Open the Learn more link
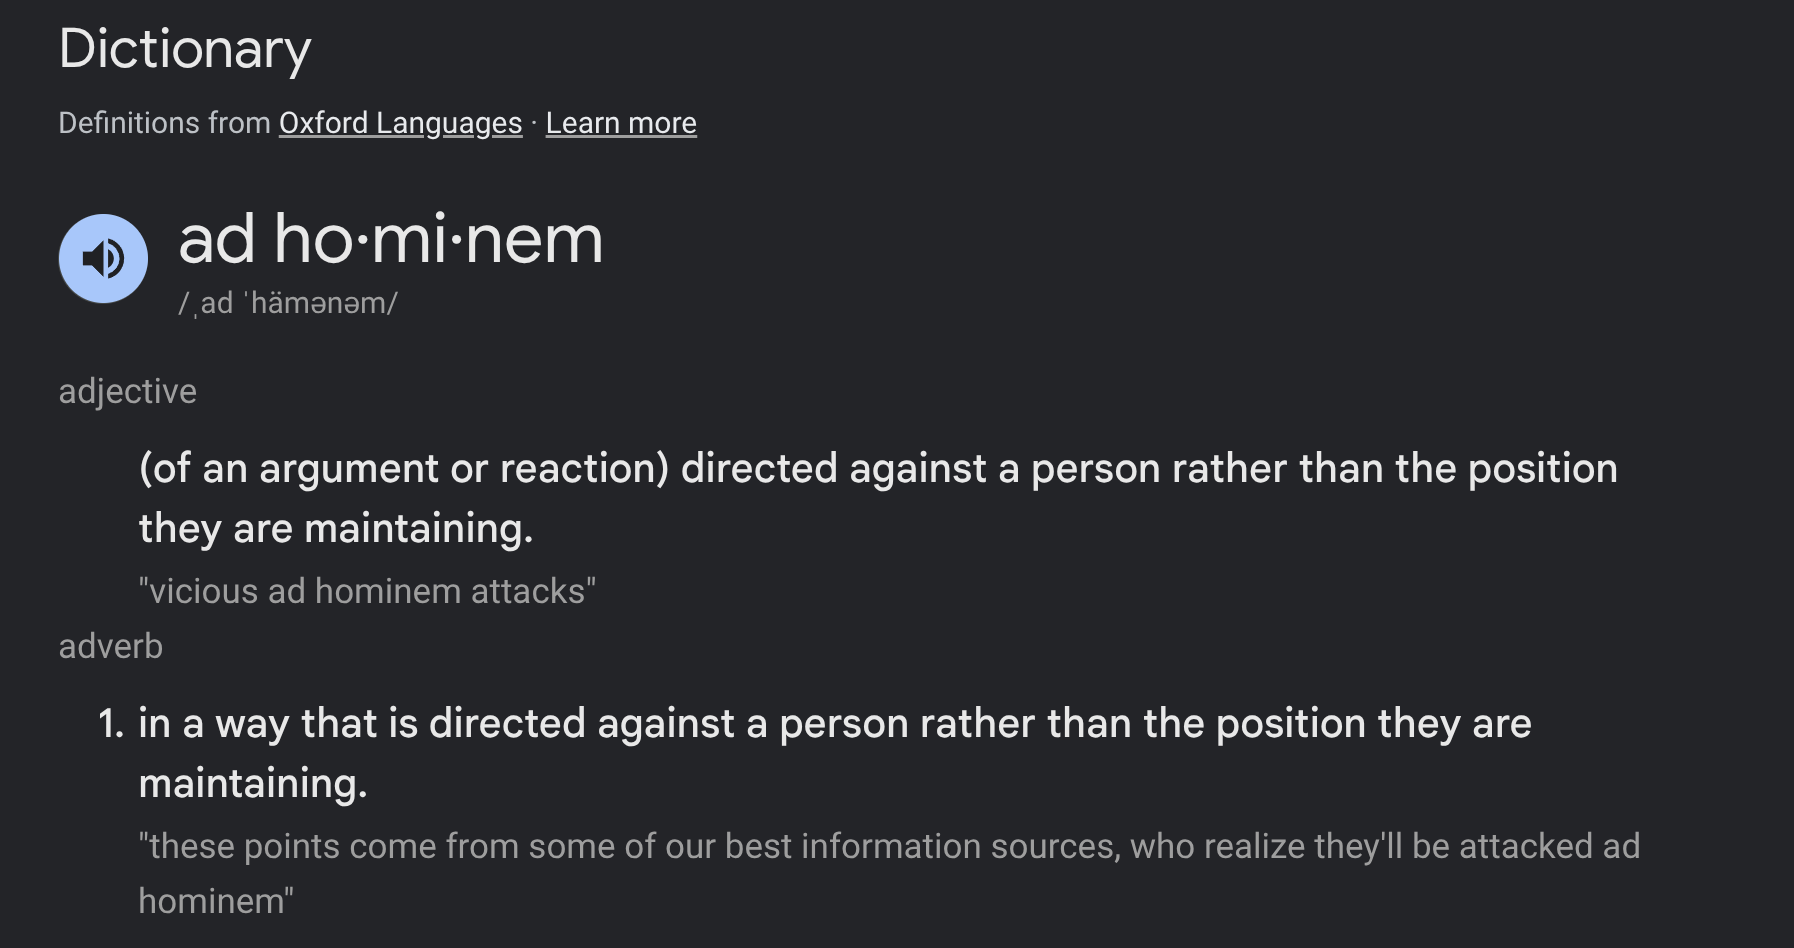The width and height of the screenshot is (1794, 948). click(621, 123)
